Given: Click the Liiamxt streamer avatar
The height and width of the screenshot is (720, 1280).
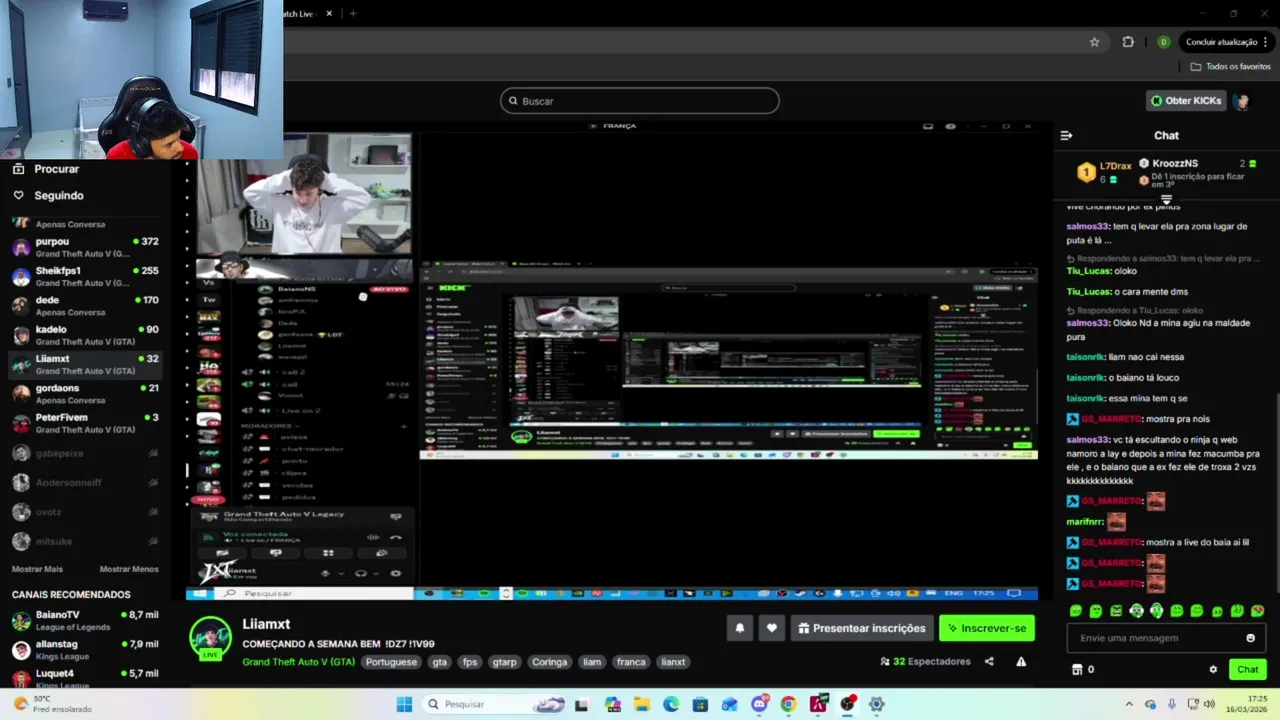Looking at the screenshot, I should [211, 637].
